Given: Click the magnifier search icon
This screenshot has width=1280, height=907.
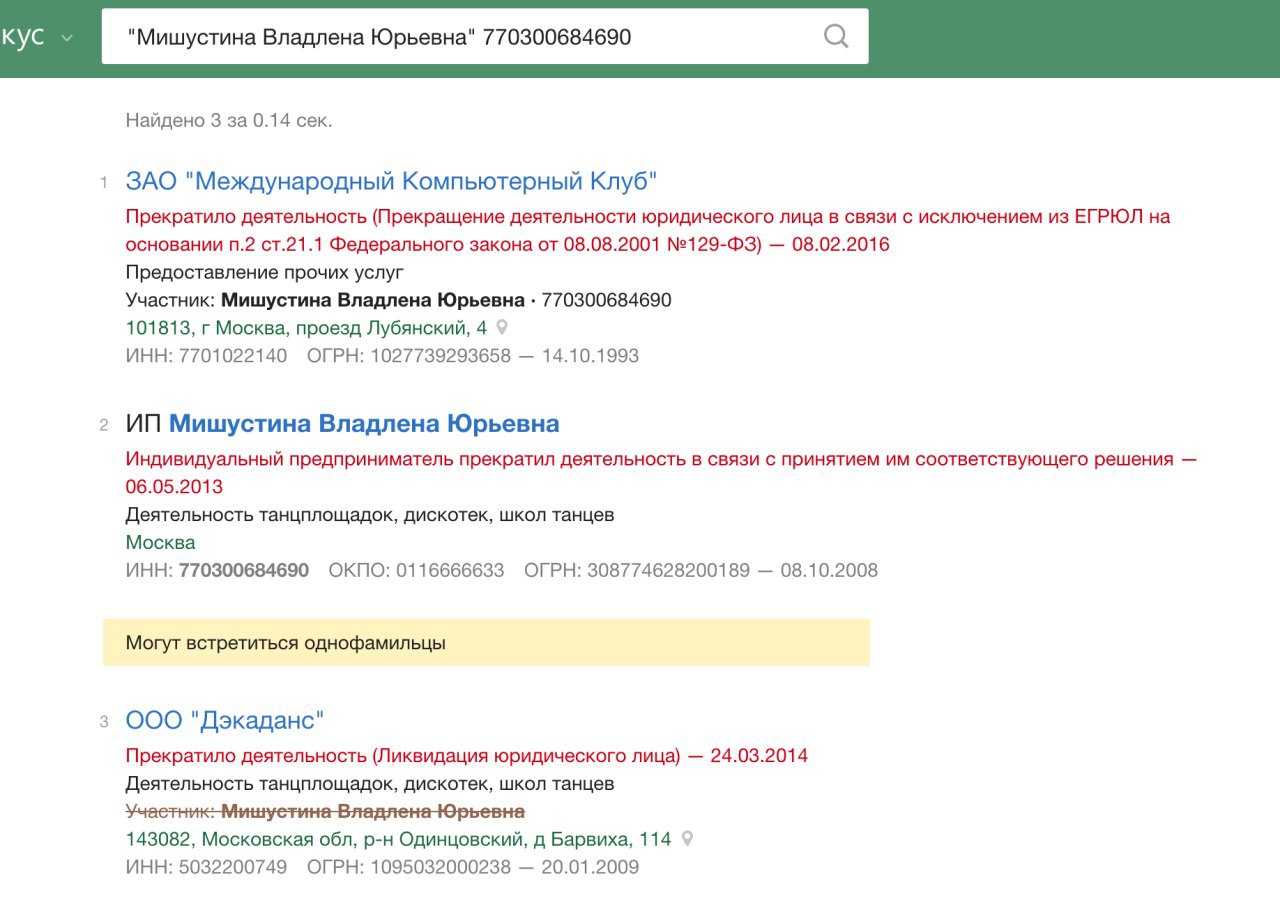Looking at the screenshot, I should tap(836, 37).
